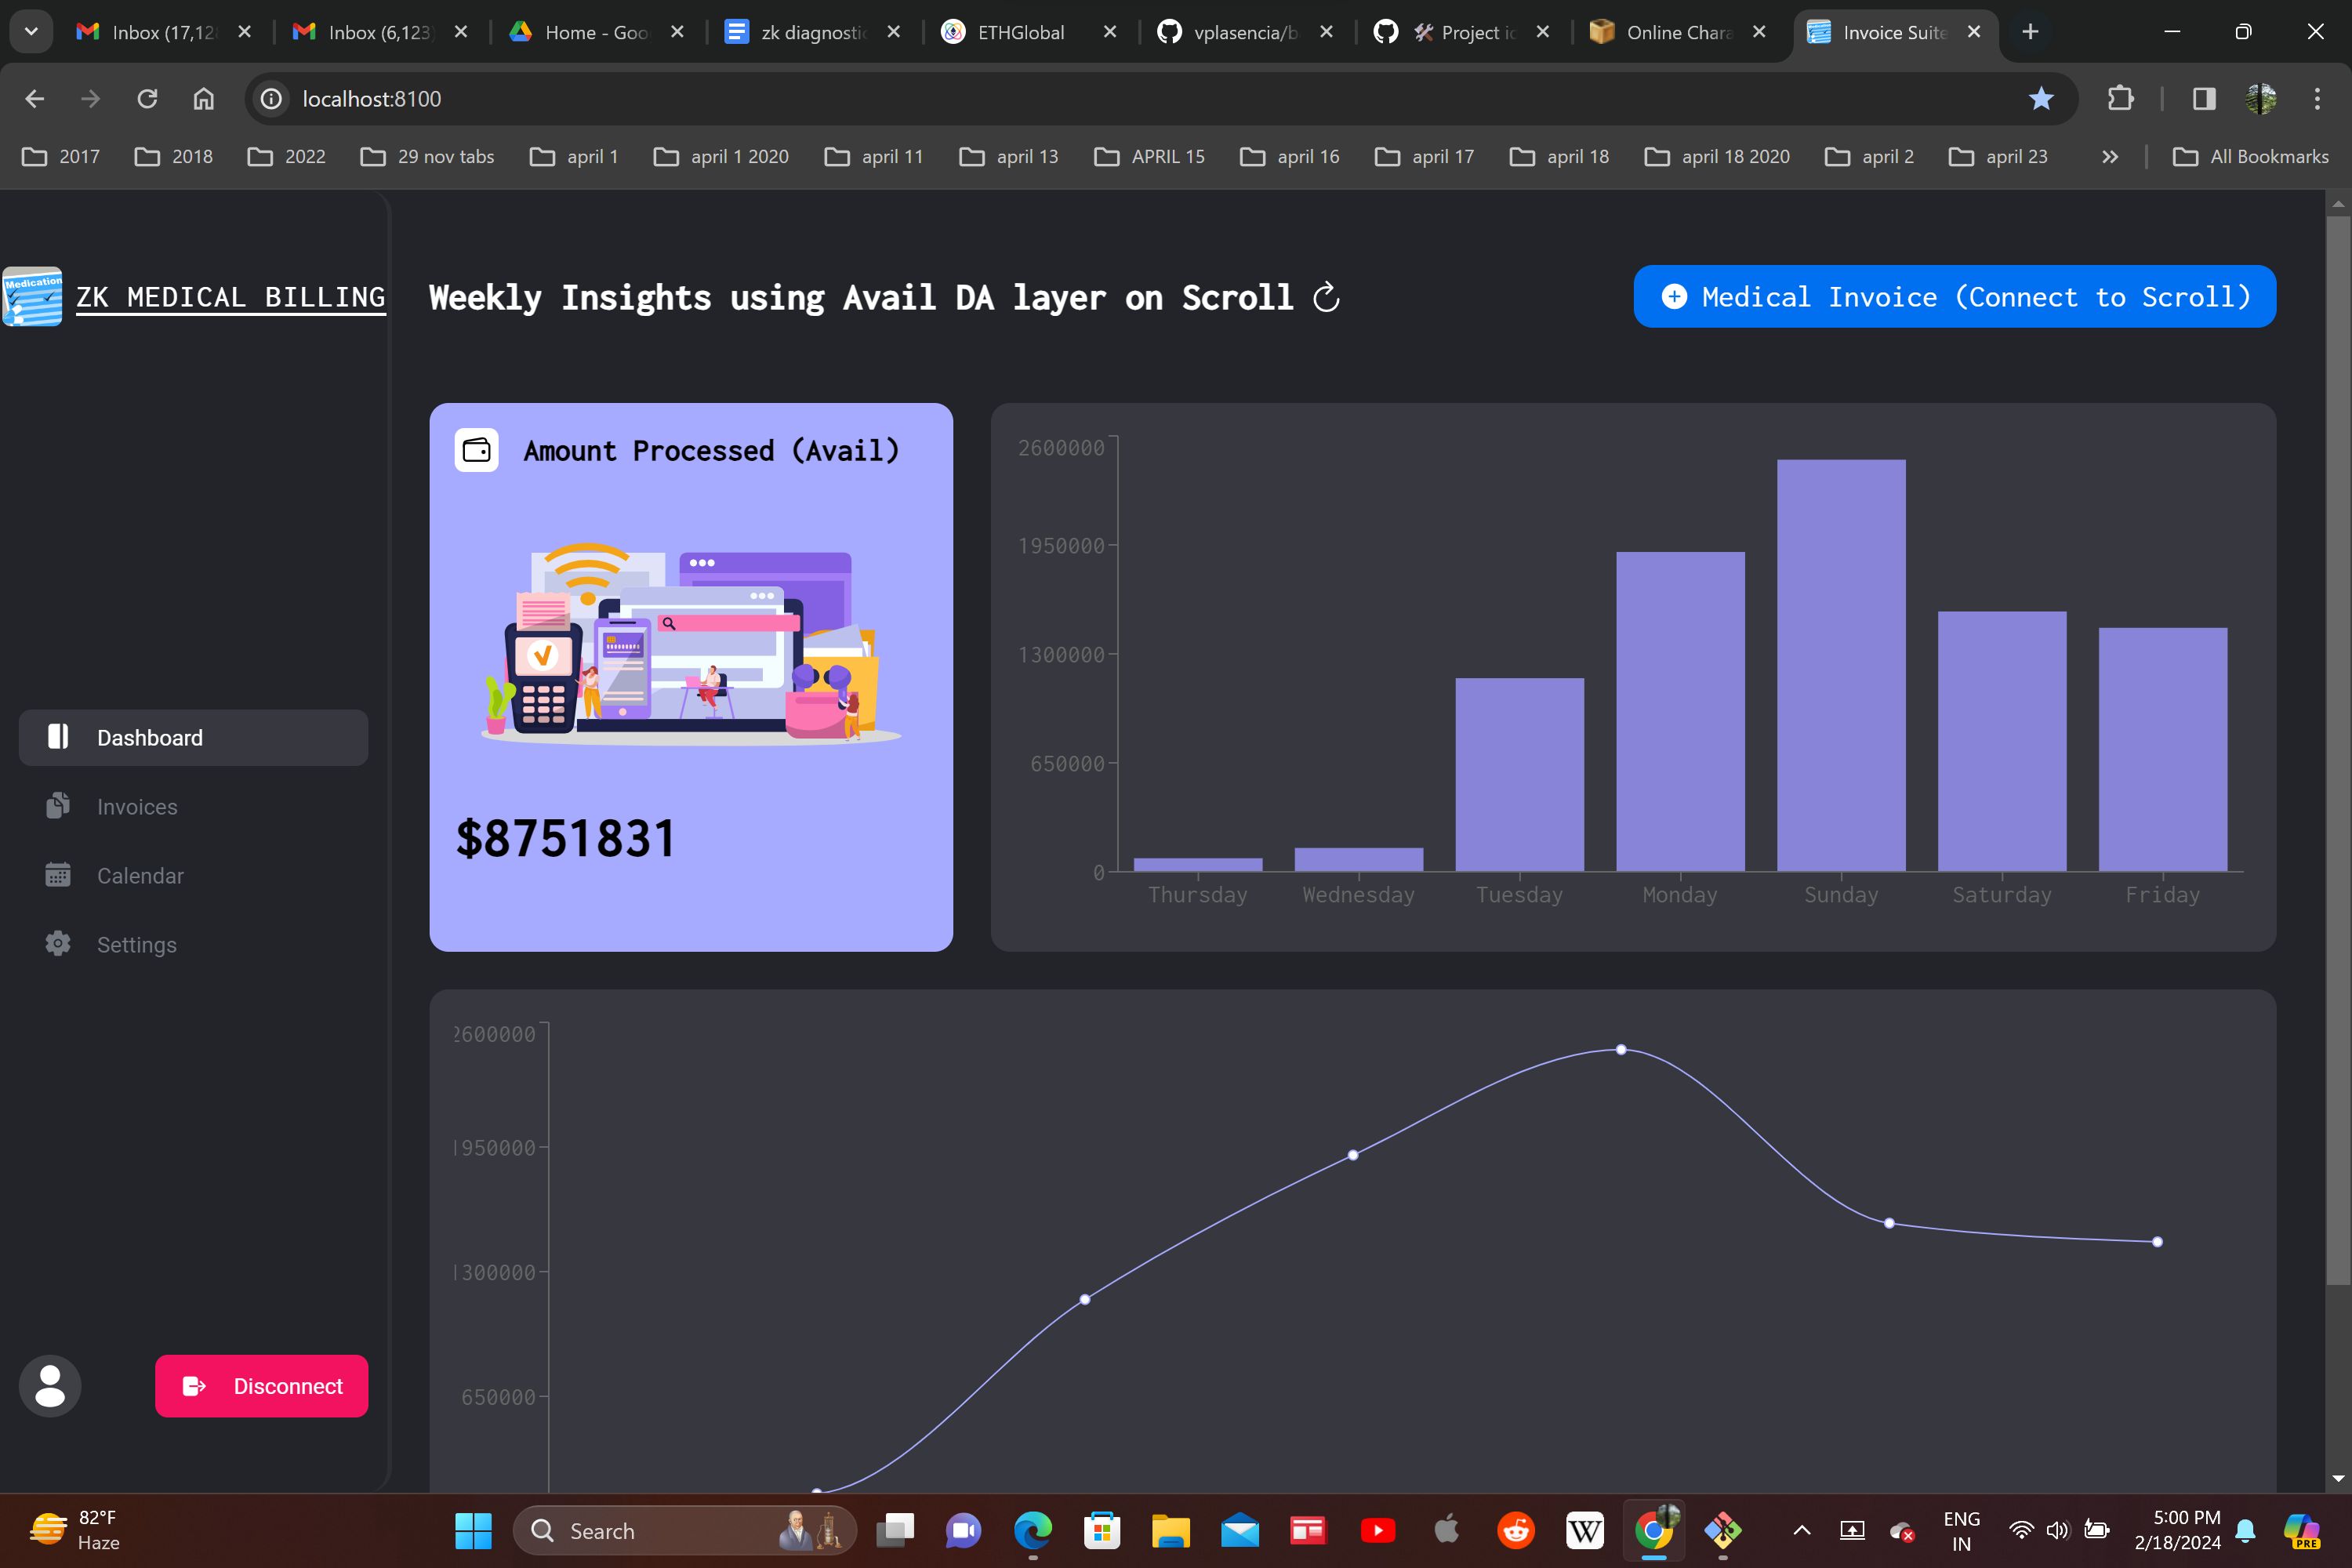
Task: Open the Invoices sidebar item
Action: [193, 807]
